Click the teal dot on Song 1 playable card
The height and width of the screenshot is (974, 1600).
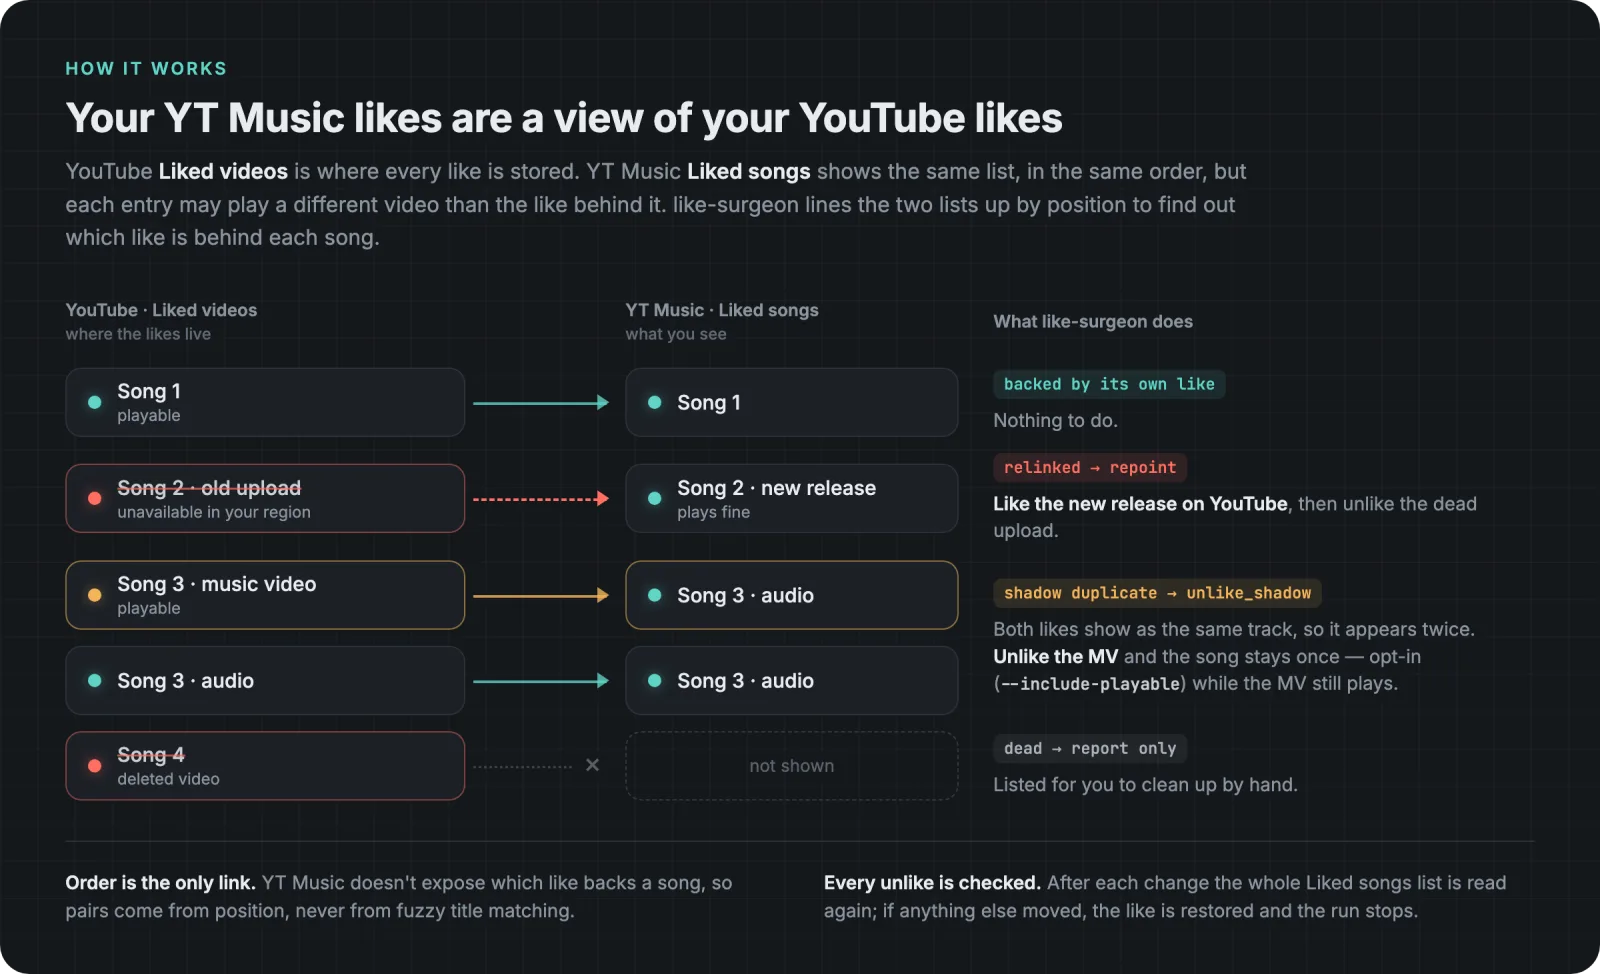click(x=94, y=402)
